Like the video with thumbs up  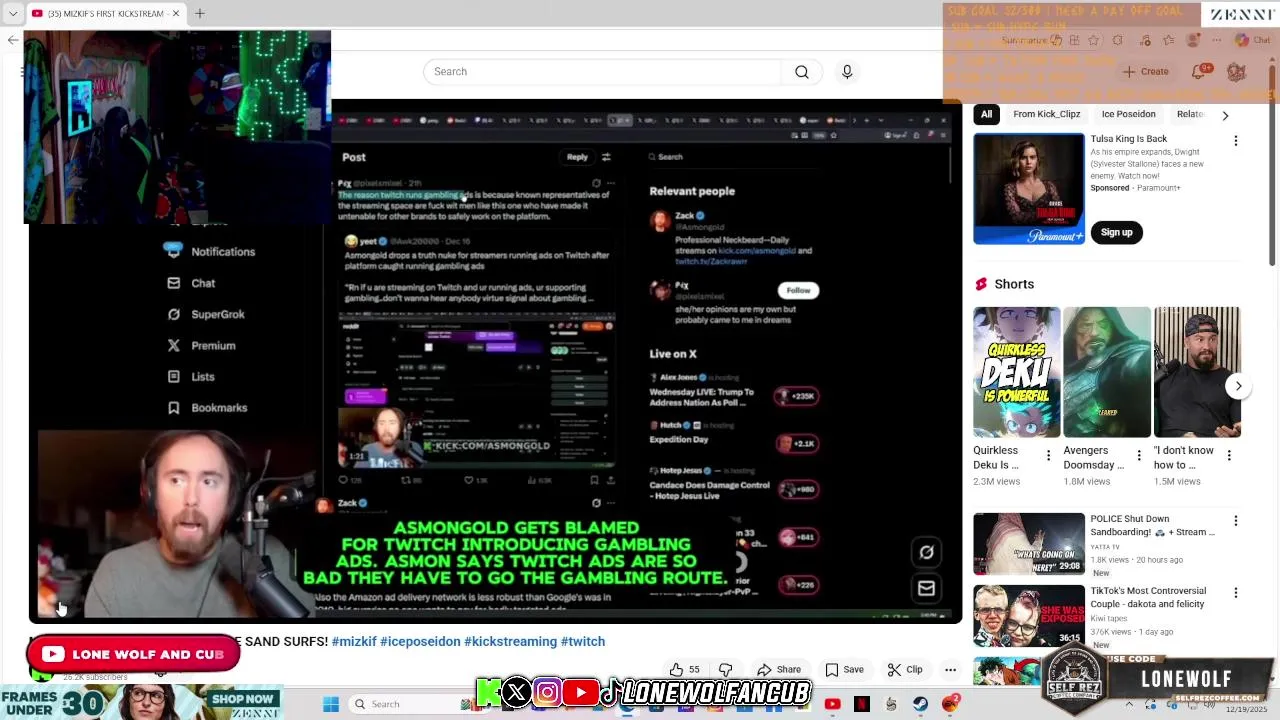pos(685,670)
